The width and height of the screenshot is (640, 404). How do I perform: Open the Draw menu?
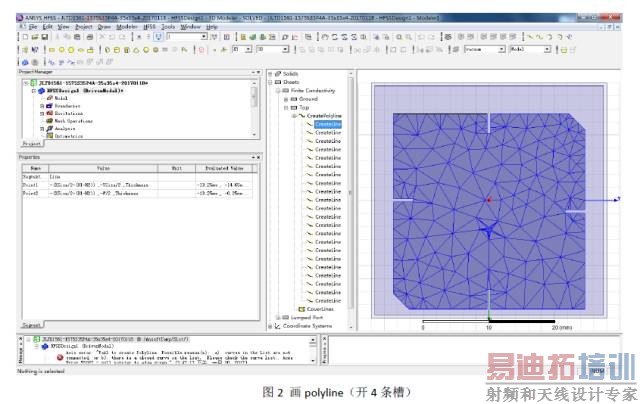(104, 27)
